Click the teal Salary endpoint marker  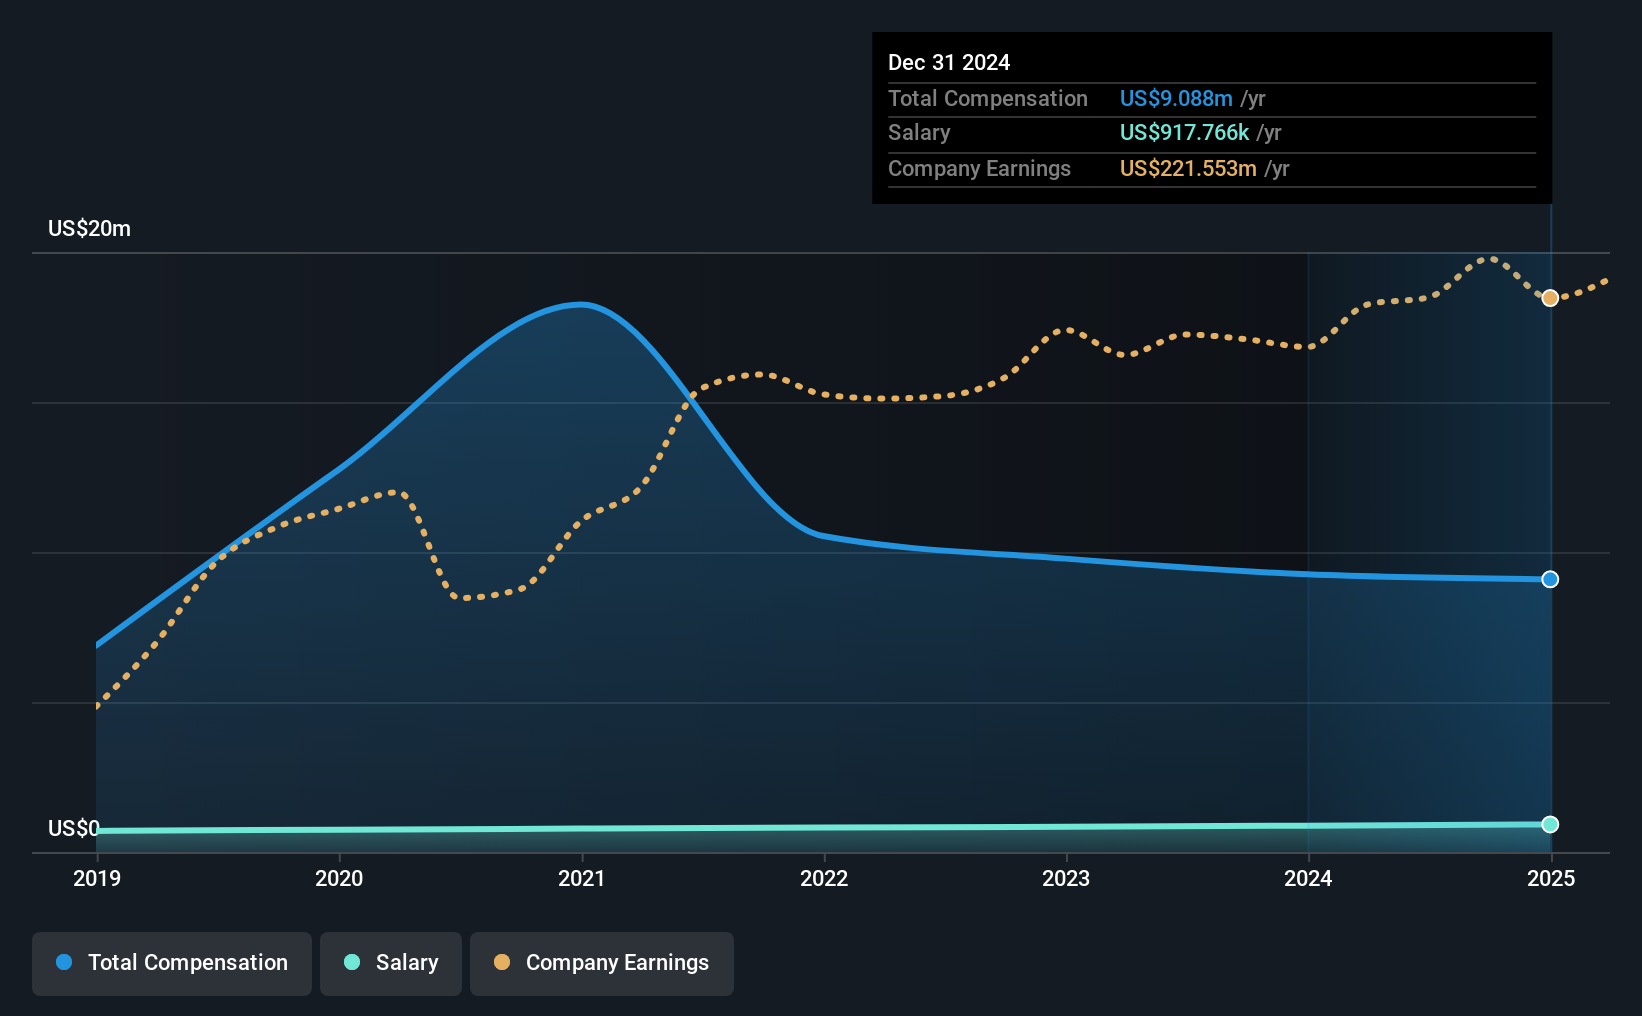tap(1550, 824)
